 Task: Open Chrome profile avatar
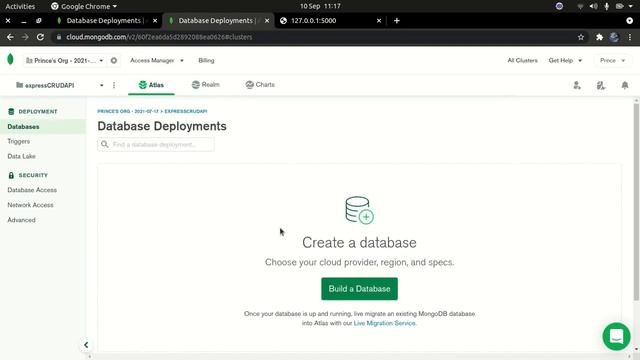614,37
